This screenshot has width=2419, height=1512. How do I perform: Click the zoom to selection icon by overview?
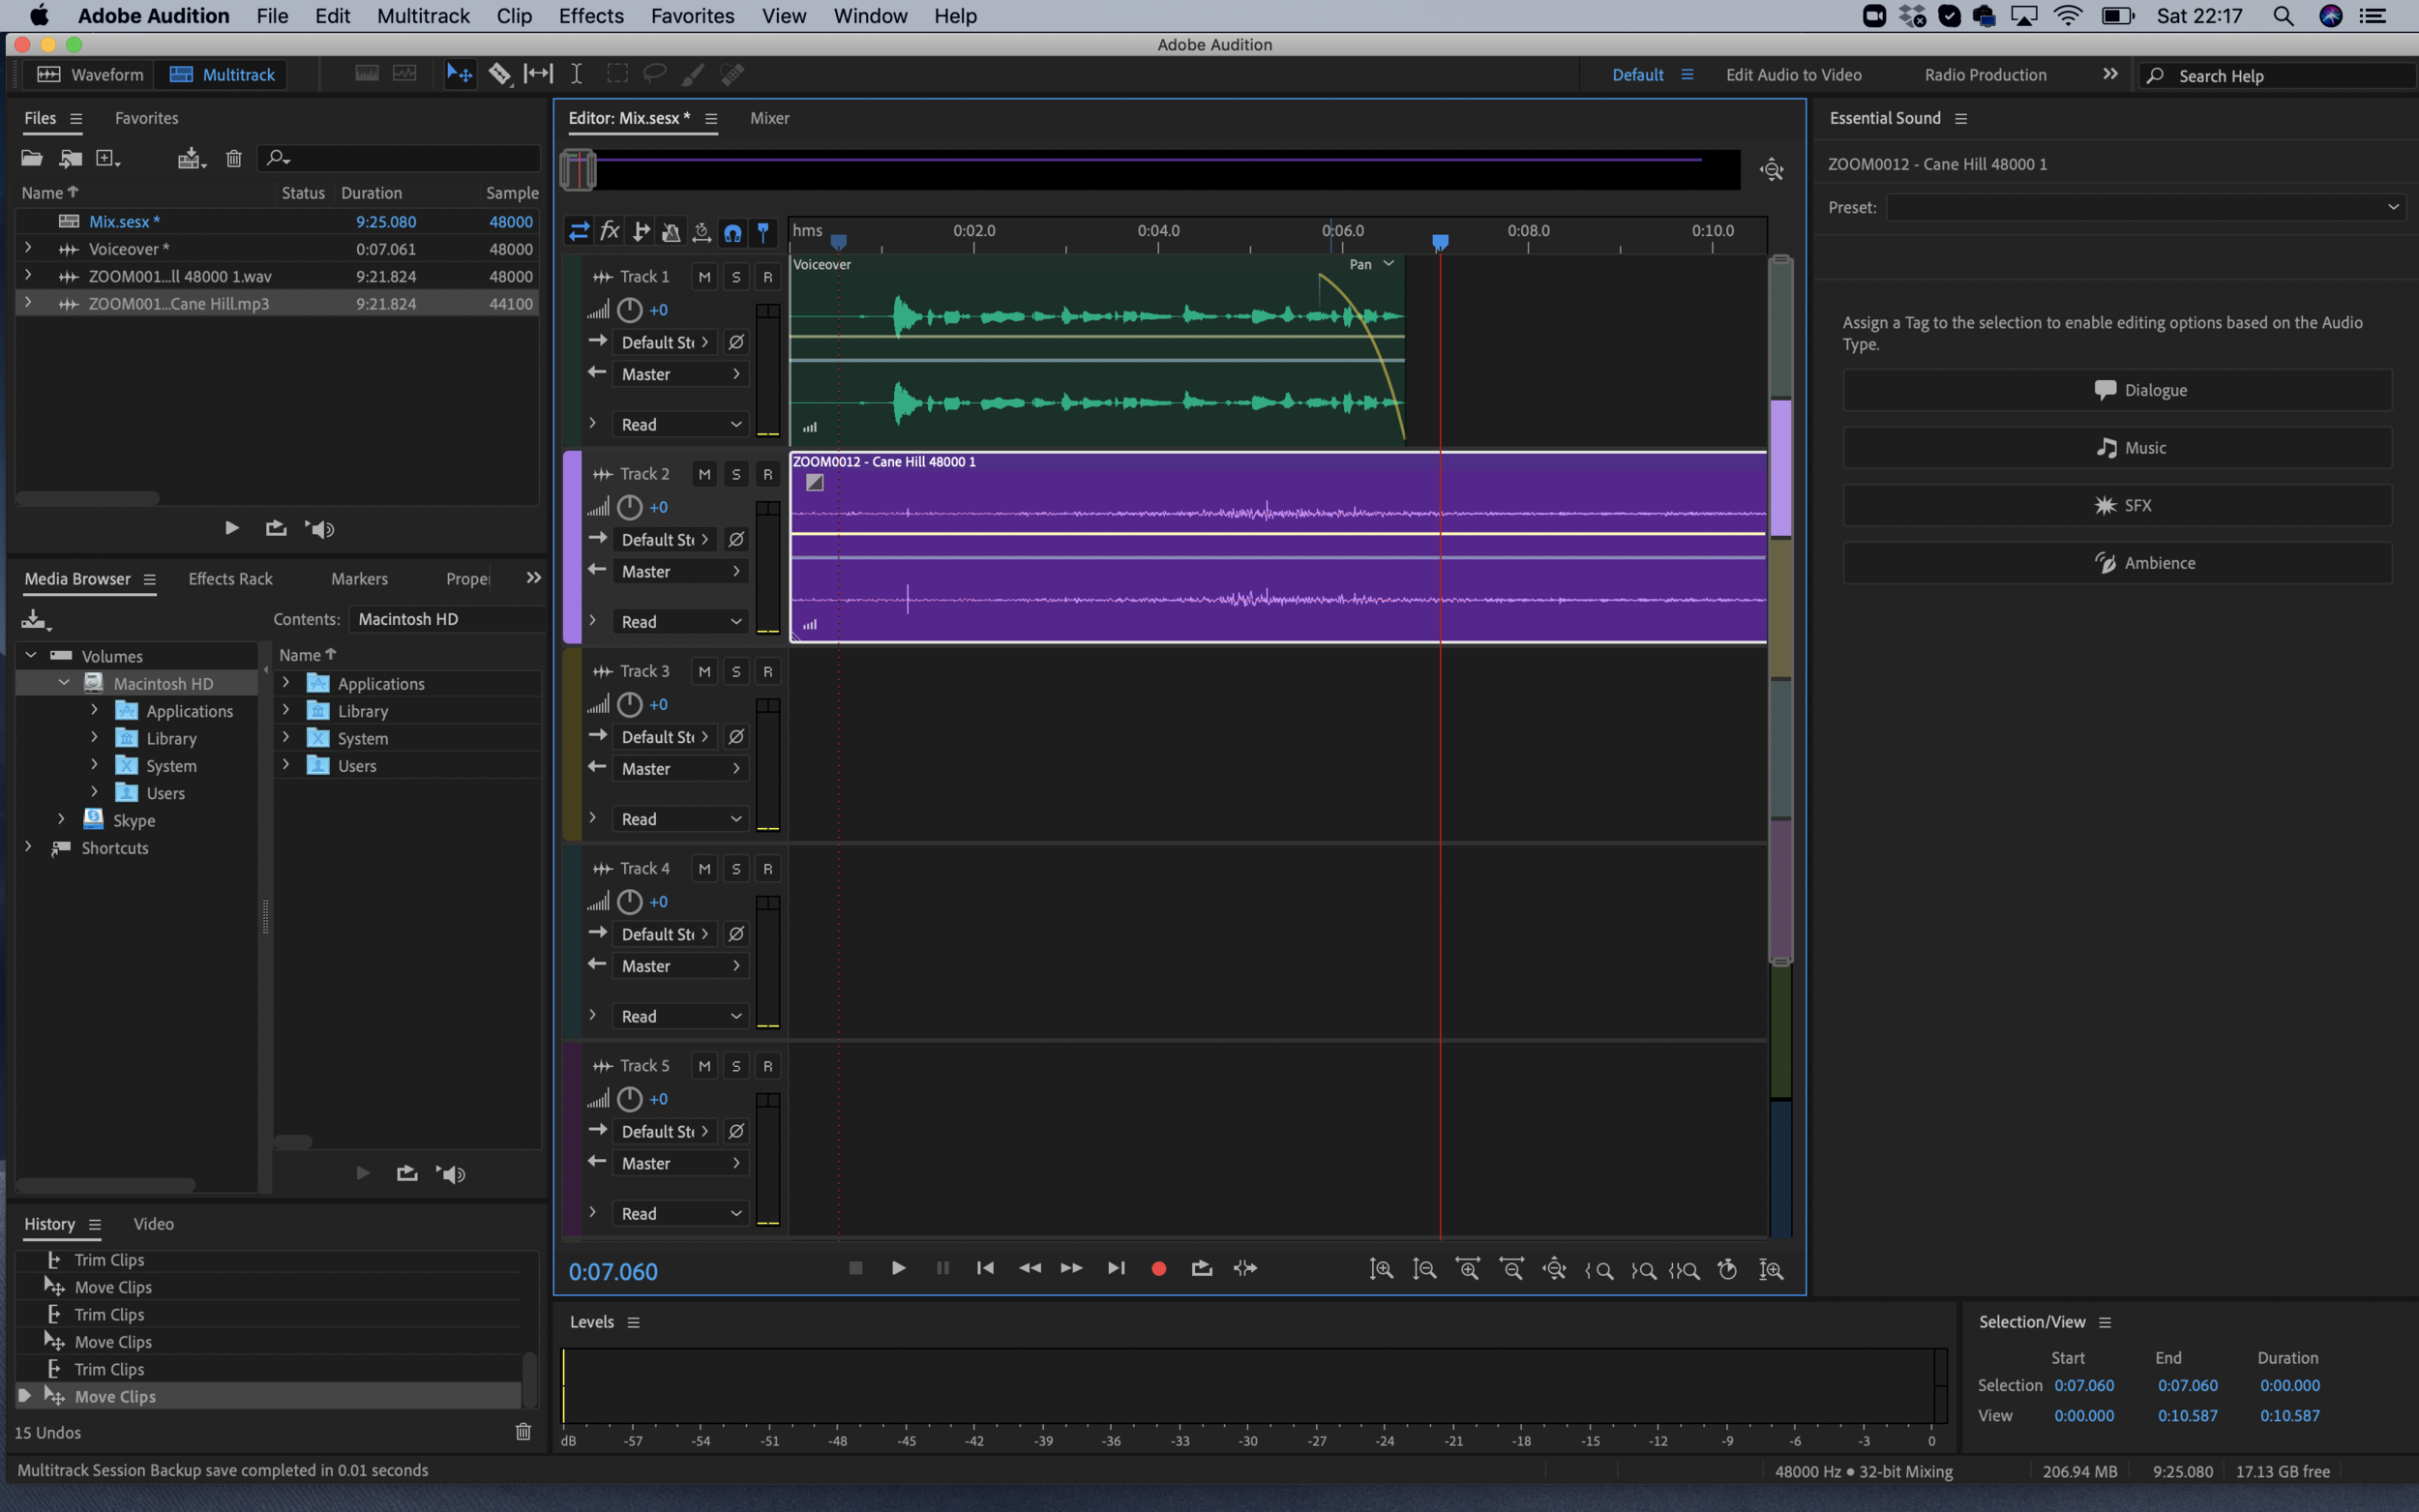coord(1772,169)
